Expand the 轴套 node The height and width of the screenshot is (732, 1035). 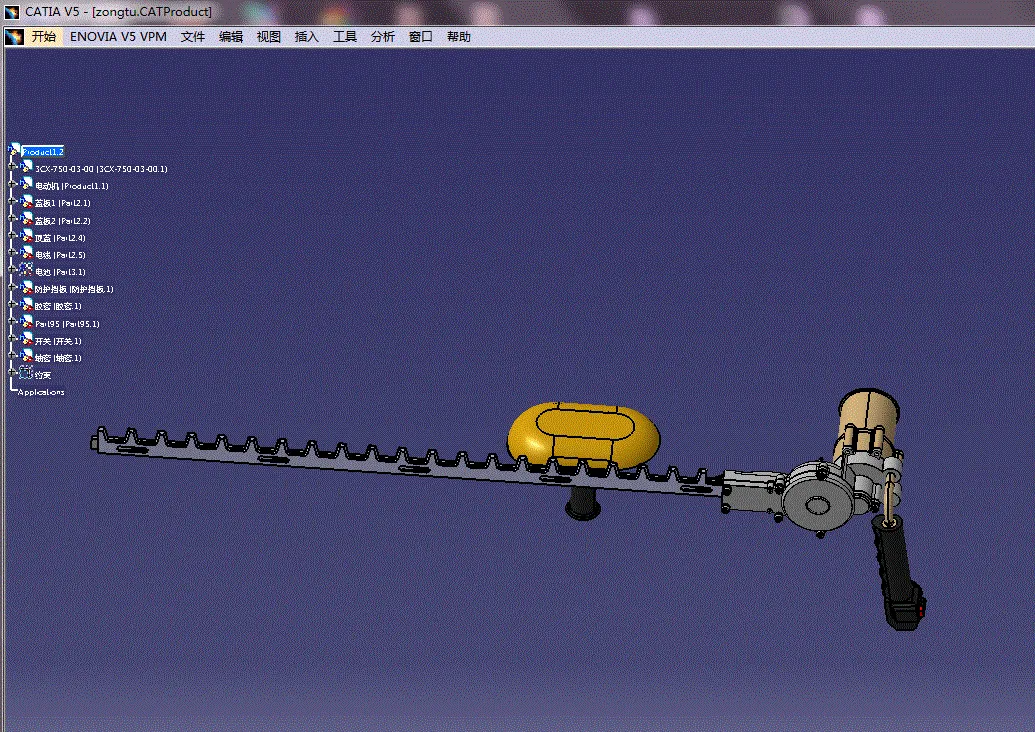pyautogui.click(x=12, y=356)
